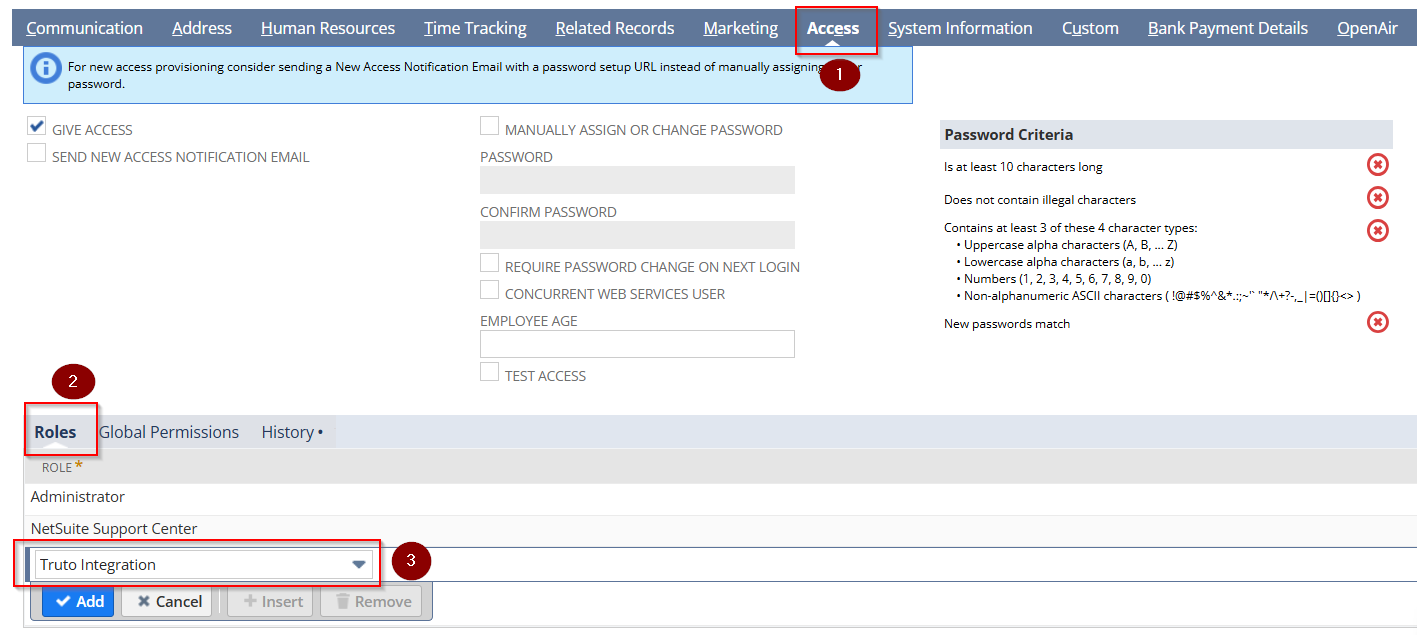1417x635 pixels.
Task: Open the Human Resources tab
Action: click(327, 27)
